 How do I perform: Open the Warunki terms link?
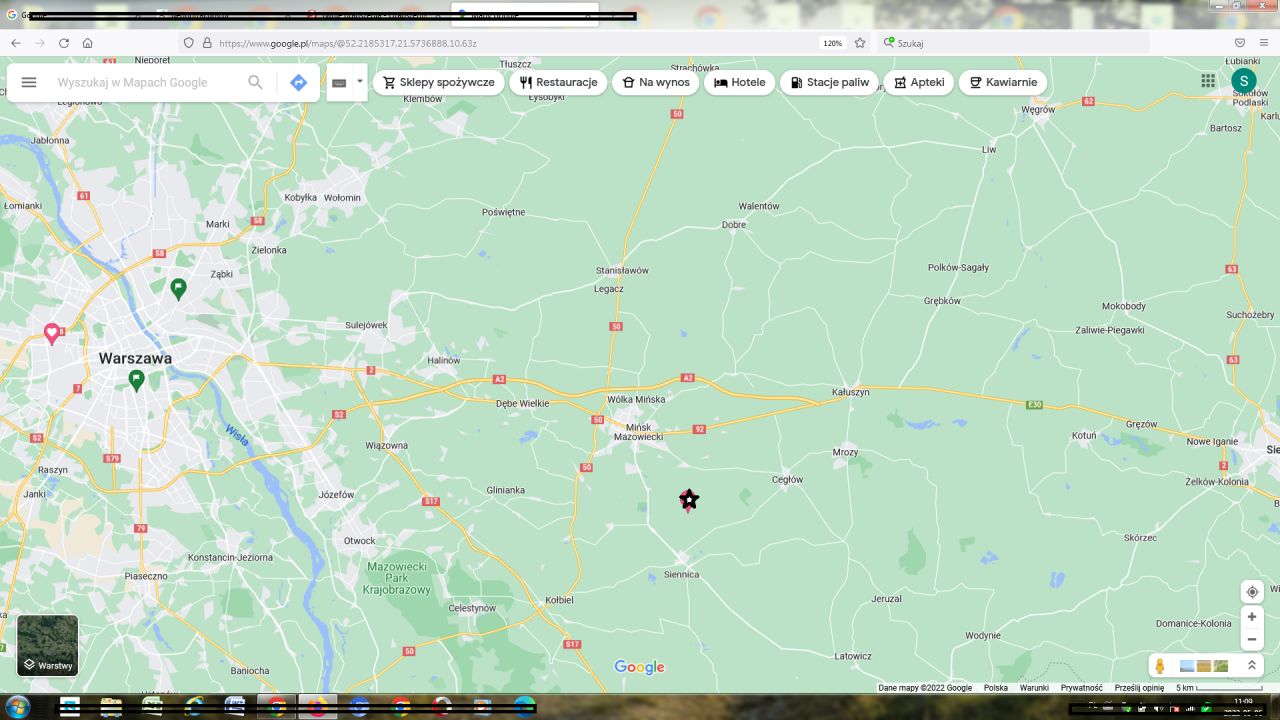click(x=1034, y=688)
